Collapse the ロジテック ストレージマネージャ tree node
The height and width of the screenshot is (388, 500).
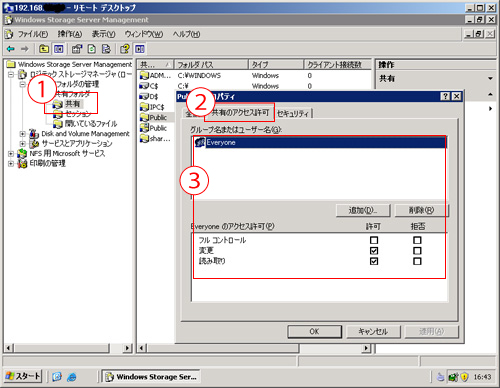11,74
